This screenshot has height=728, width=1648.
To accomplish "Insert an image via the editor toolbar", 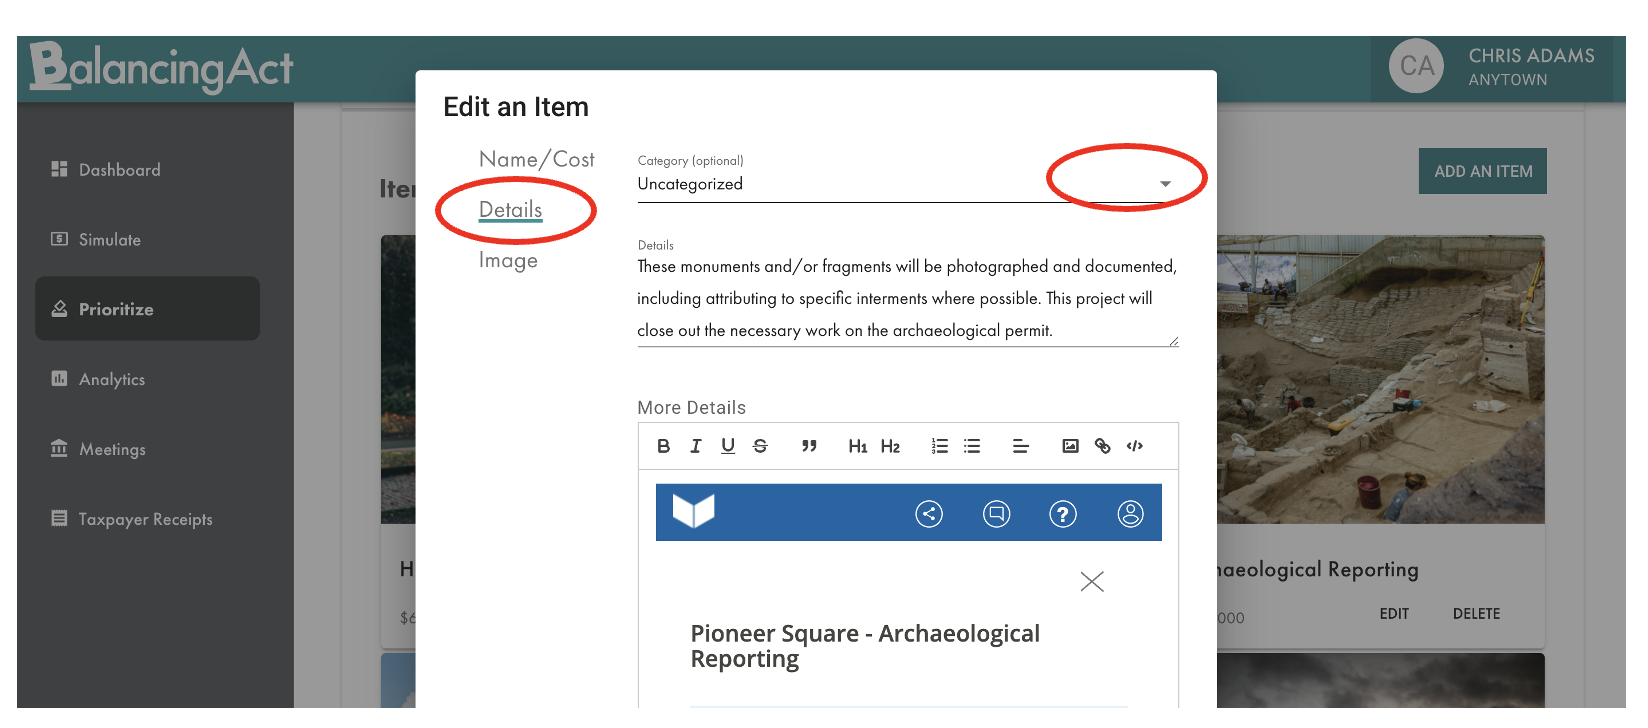I will (x=1070, y=446).
